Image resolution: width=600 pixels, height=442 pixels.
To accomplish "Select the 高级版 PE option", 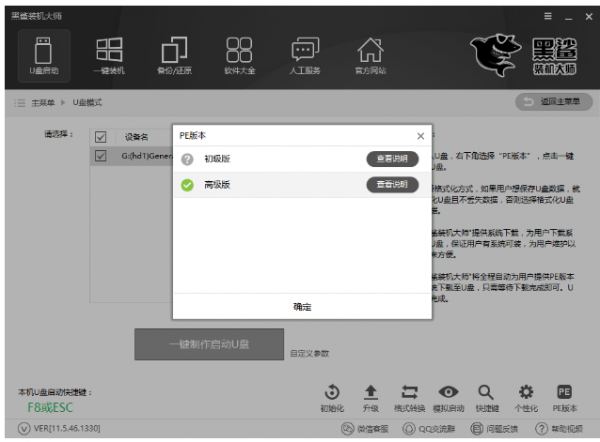I will click(302, 185).
